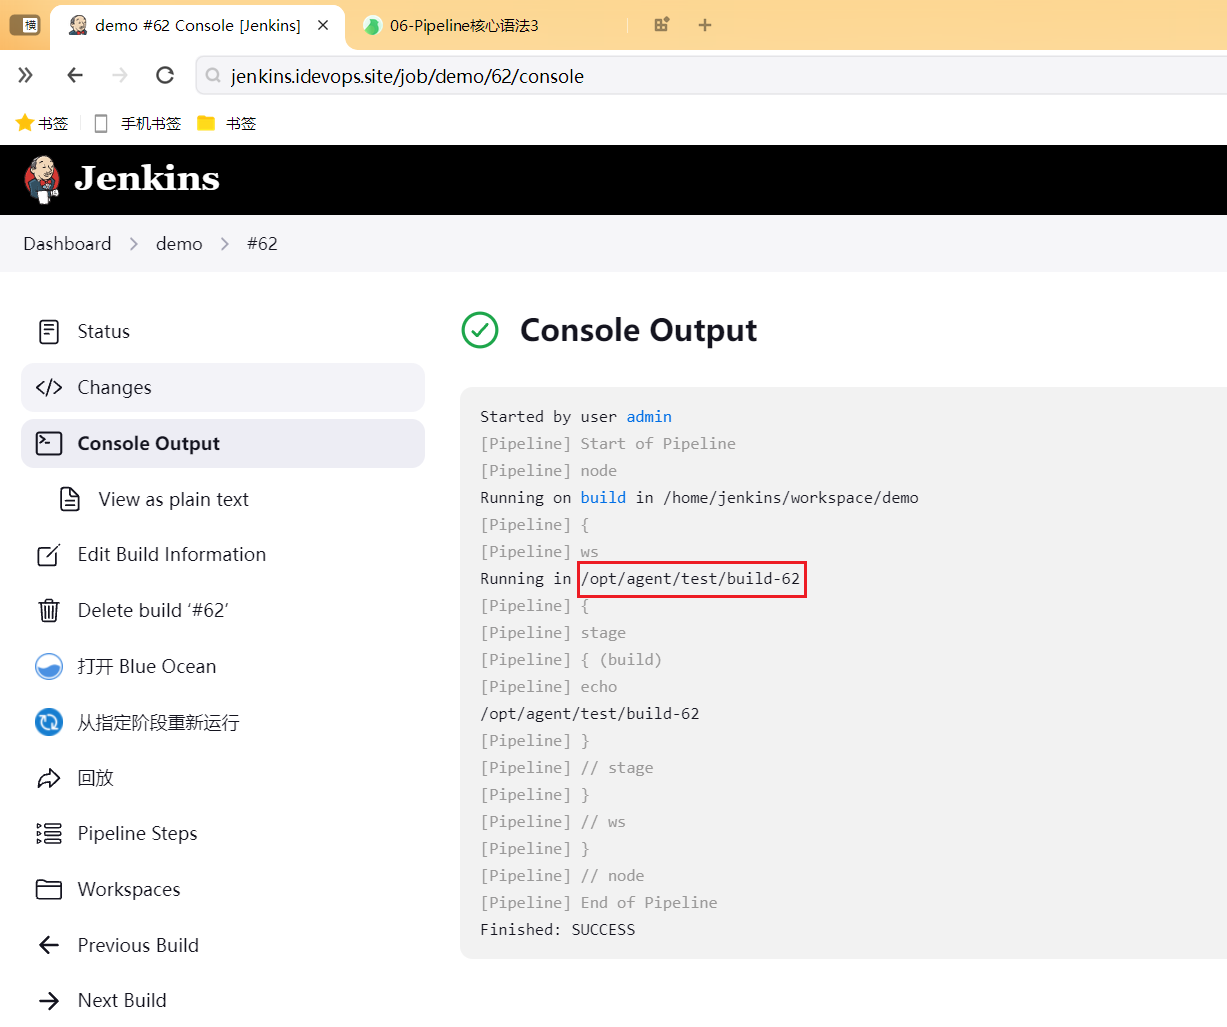Expand the chevron after demo breadcrumb

(225, 244)
